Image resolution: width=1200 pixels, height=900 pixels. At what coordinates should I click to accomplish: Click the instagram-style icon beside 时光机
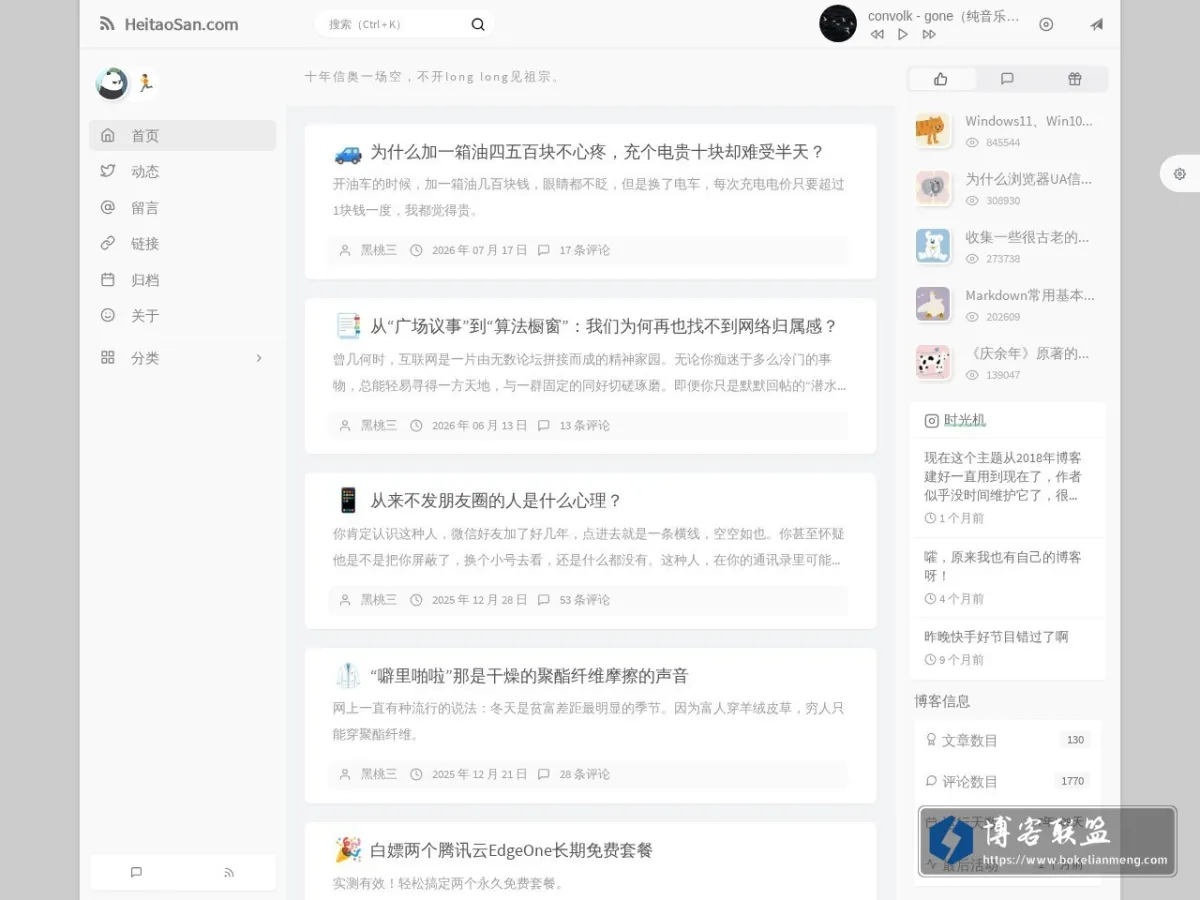point(931,421)
